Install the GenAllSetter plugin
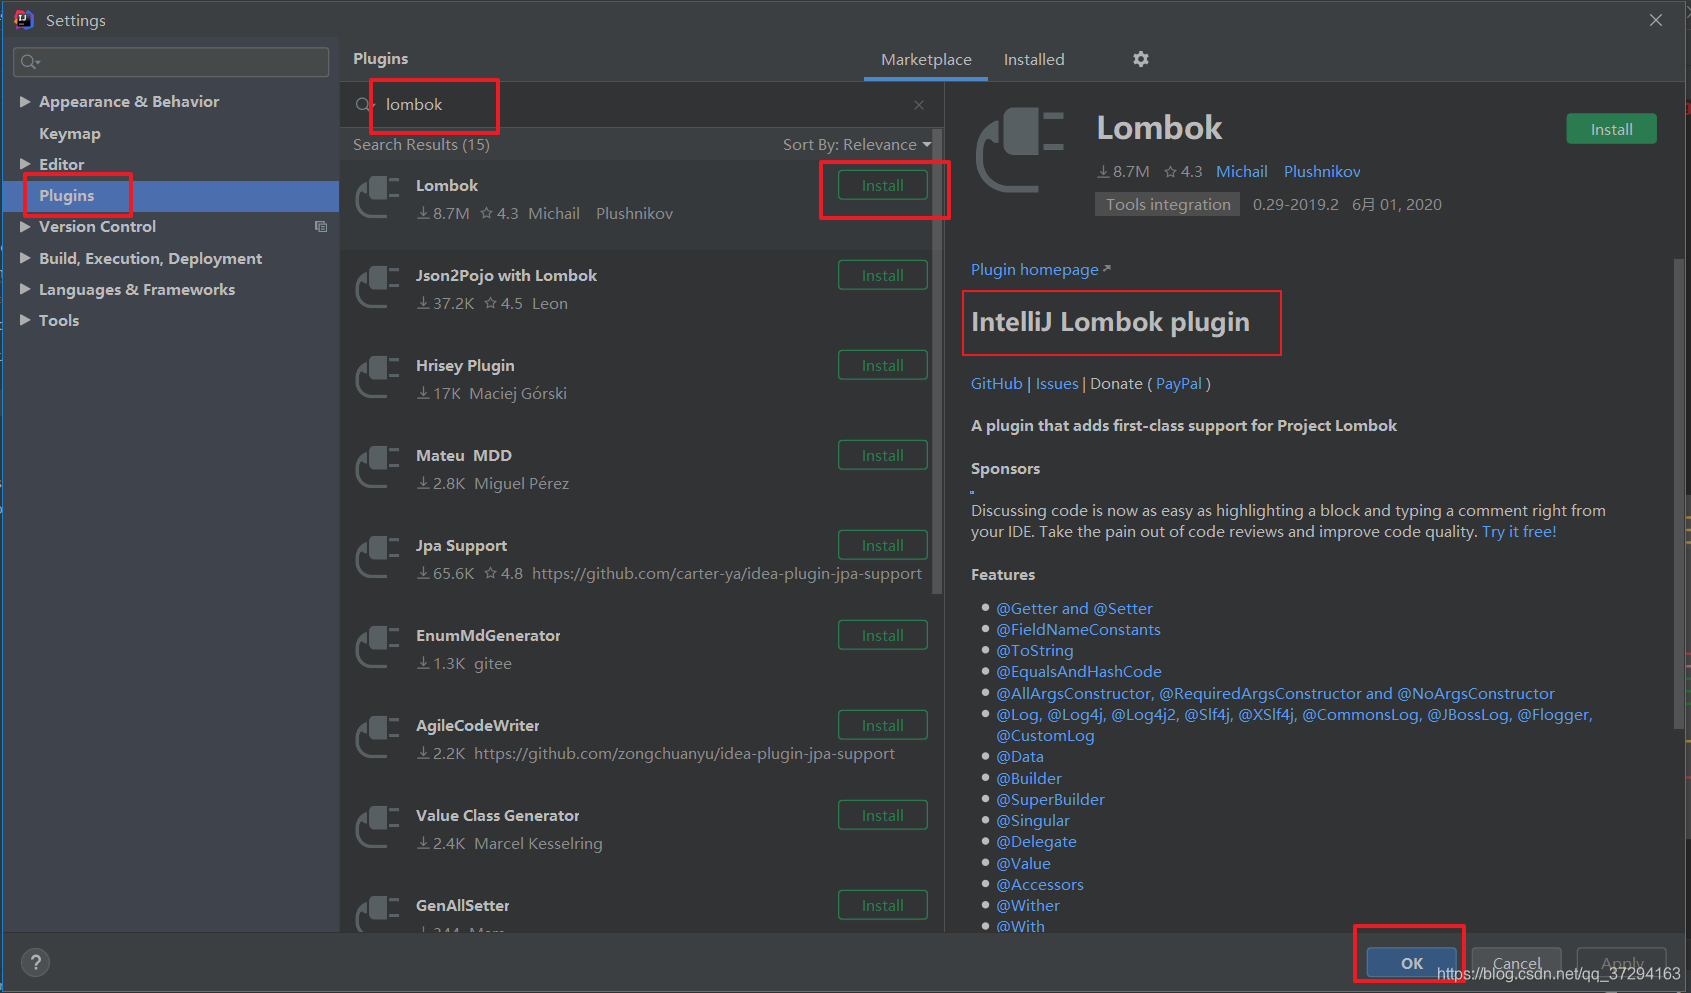The width and height of the screenshot is (1691, 993). (x=883, y=905)
